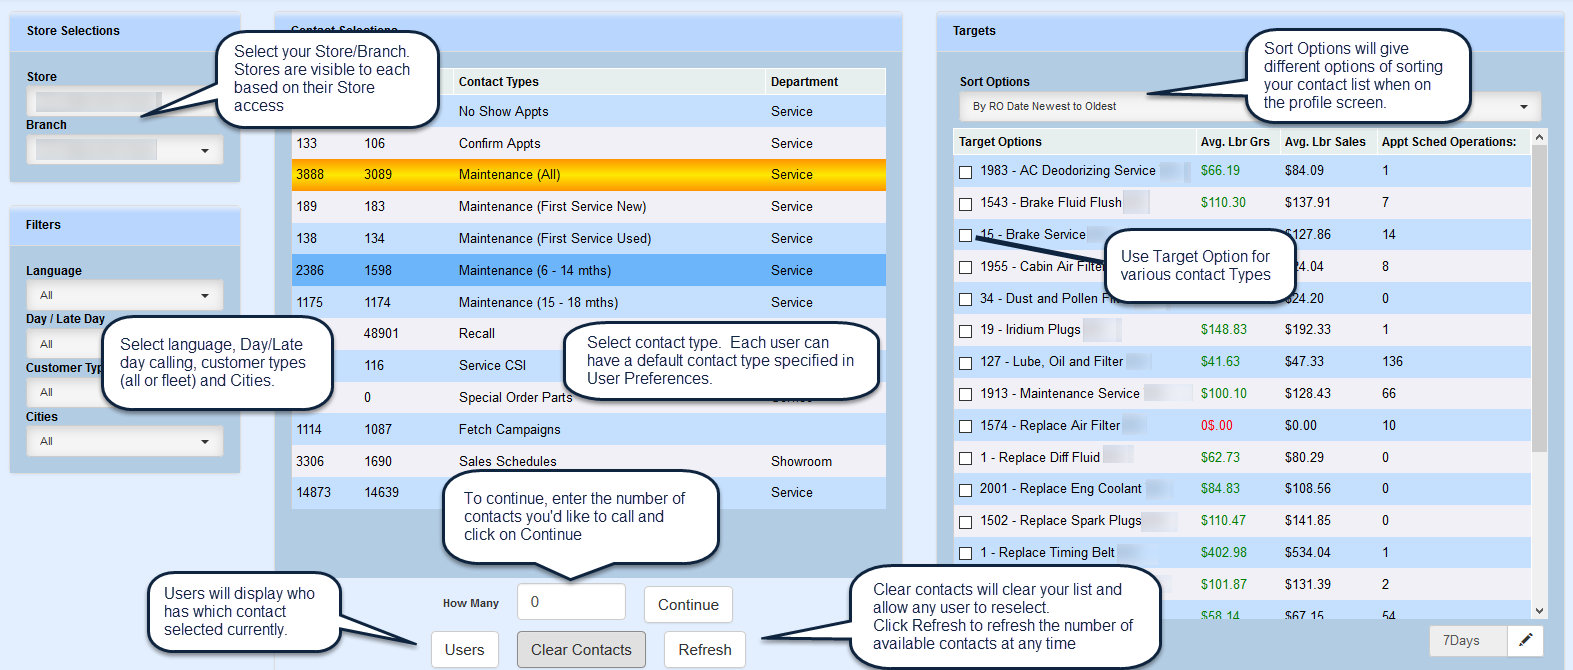Tick the Replace Timing Belt checkbox
Viewport: 1573px width, 670px height.
[965, 553]
